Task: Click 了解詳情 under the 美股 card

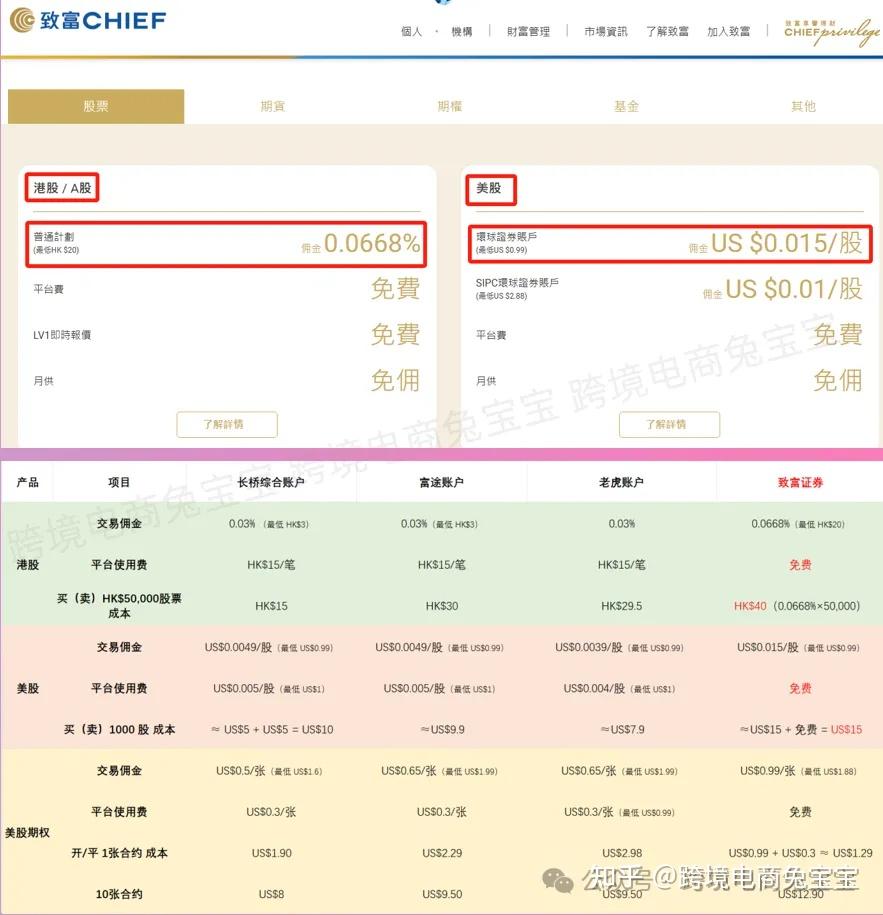Action: (668, 424)
